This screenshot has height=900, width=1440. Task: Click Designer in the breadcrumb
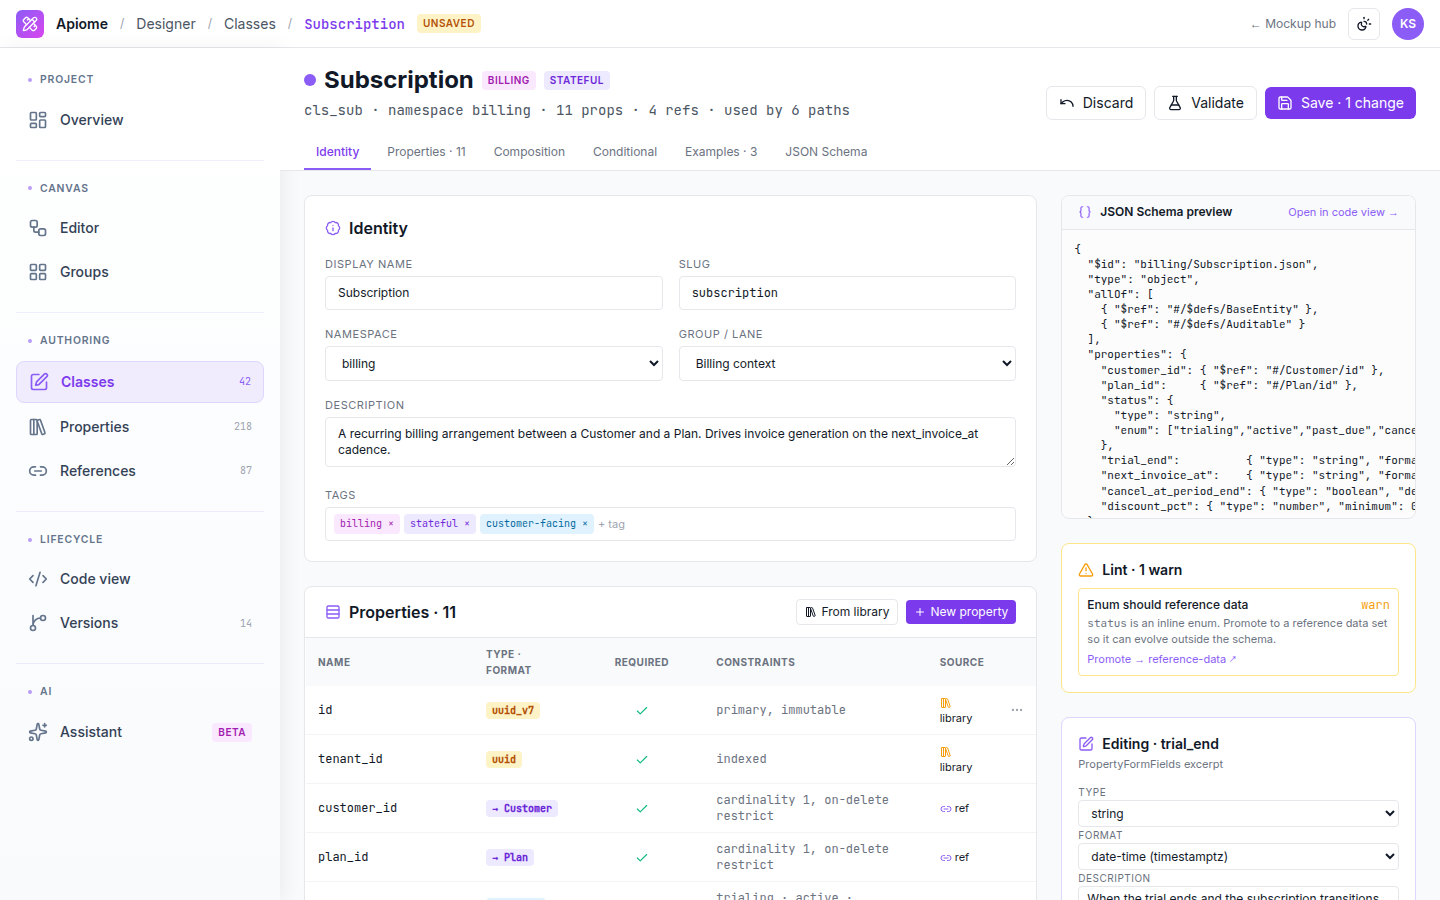point(166,24)
